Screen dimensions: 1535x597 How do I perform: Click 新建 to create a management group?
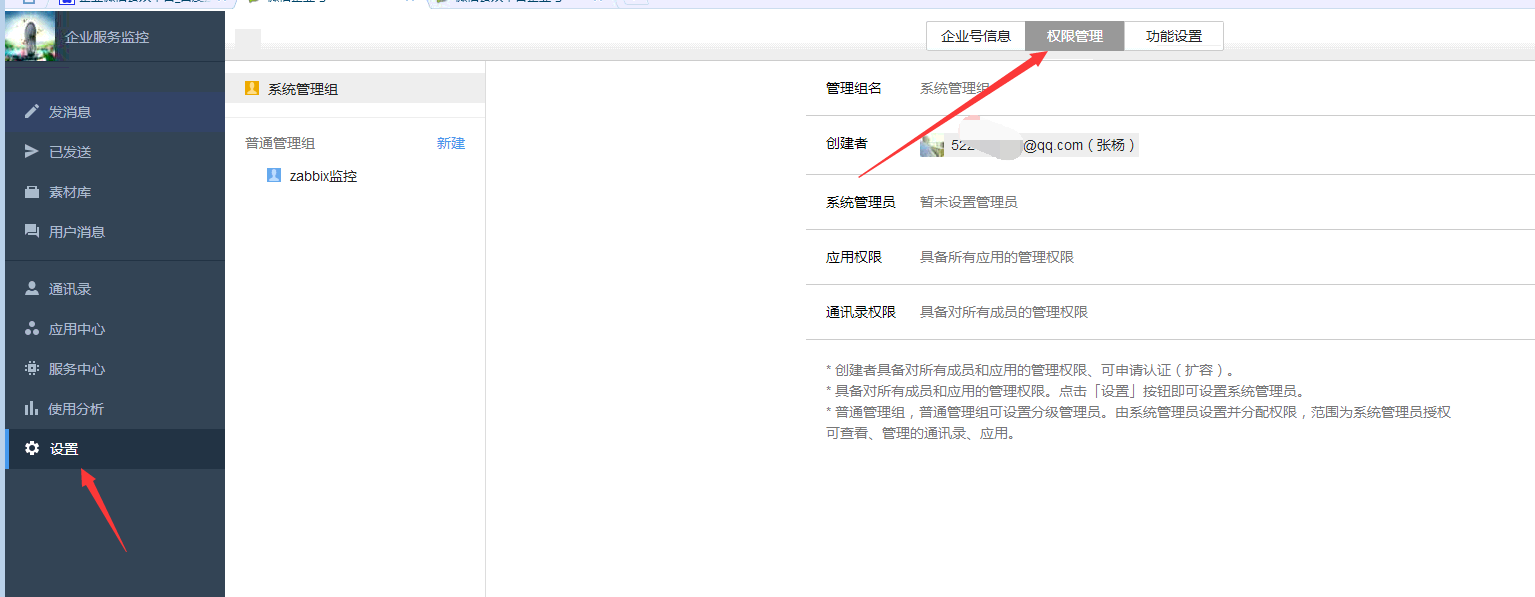pyautogui.click(x=450, y=143)
